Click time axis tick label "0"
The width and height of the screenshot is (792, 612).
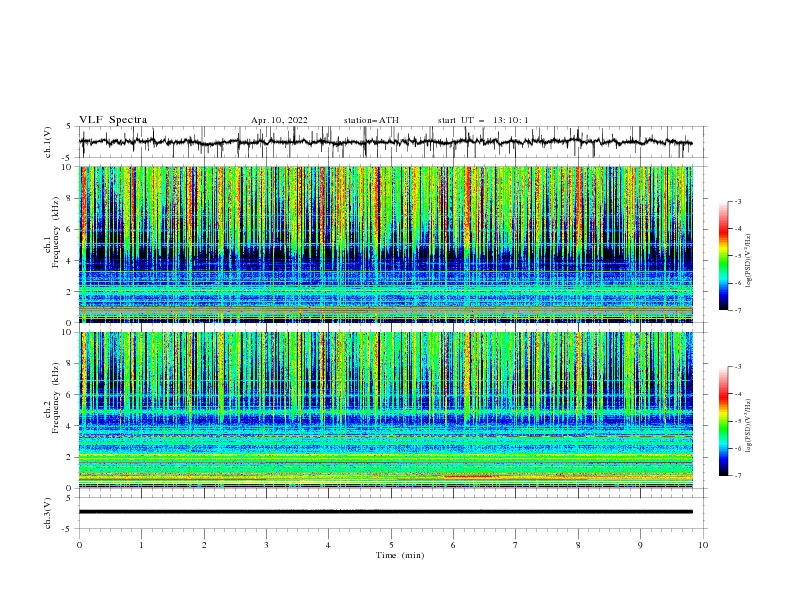tap(79, 545)
